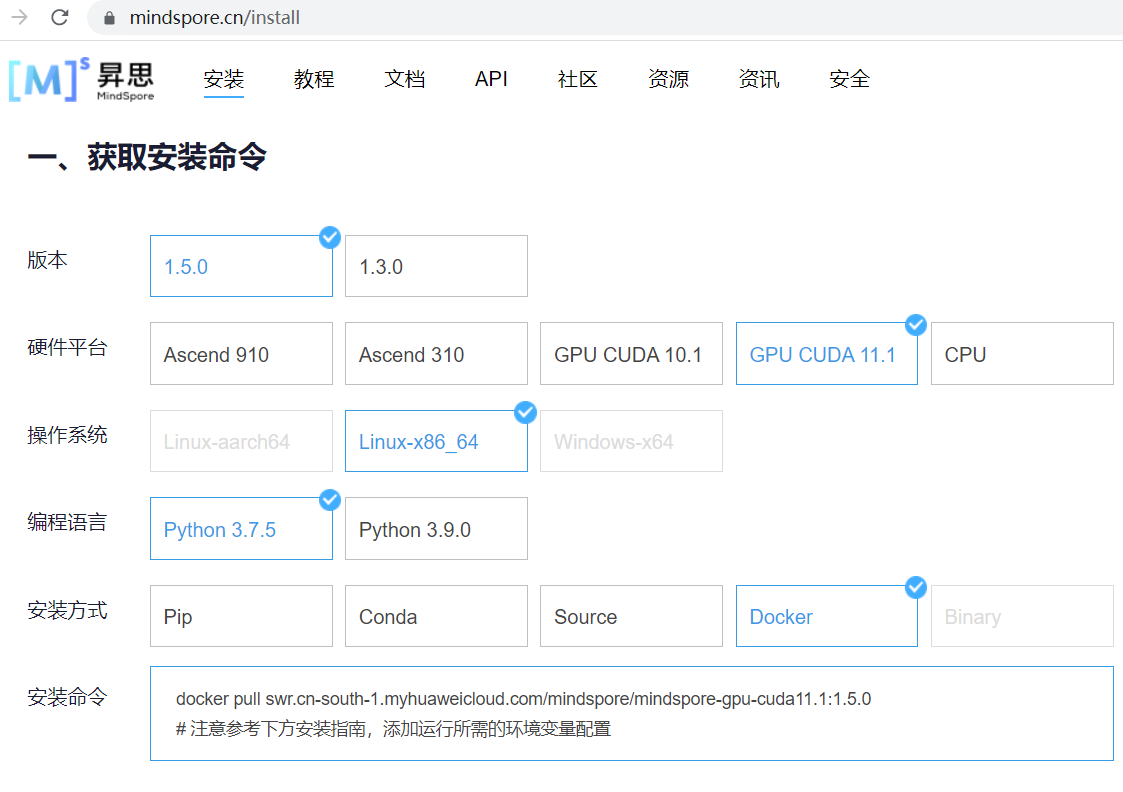Choose Ascend 310 hardware platform
The image size is (1123, 792).
pos(436,354)
